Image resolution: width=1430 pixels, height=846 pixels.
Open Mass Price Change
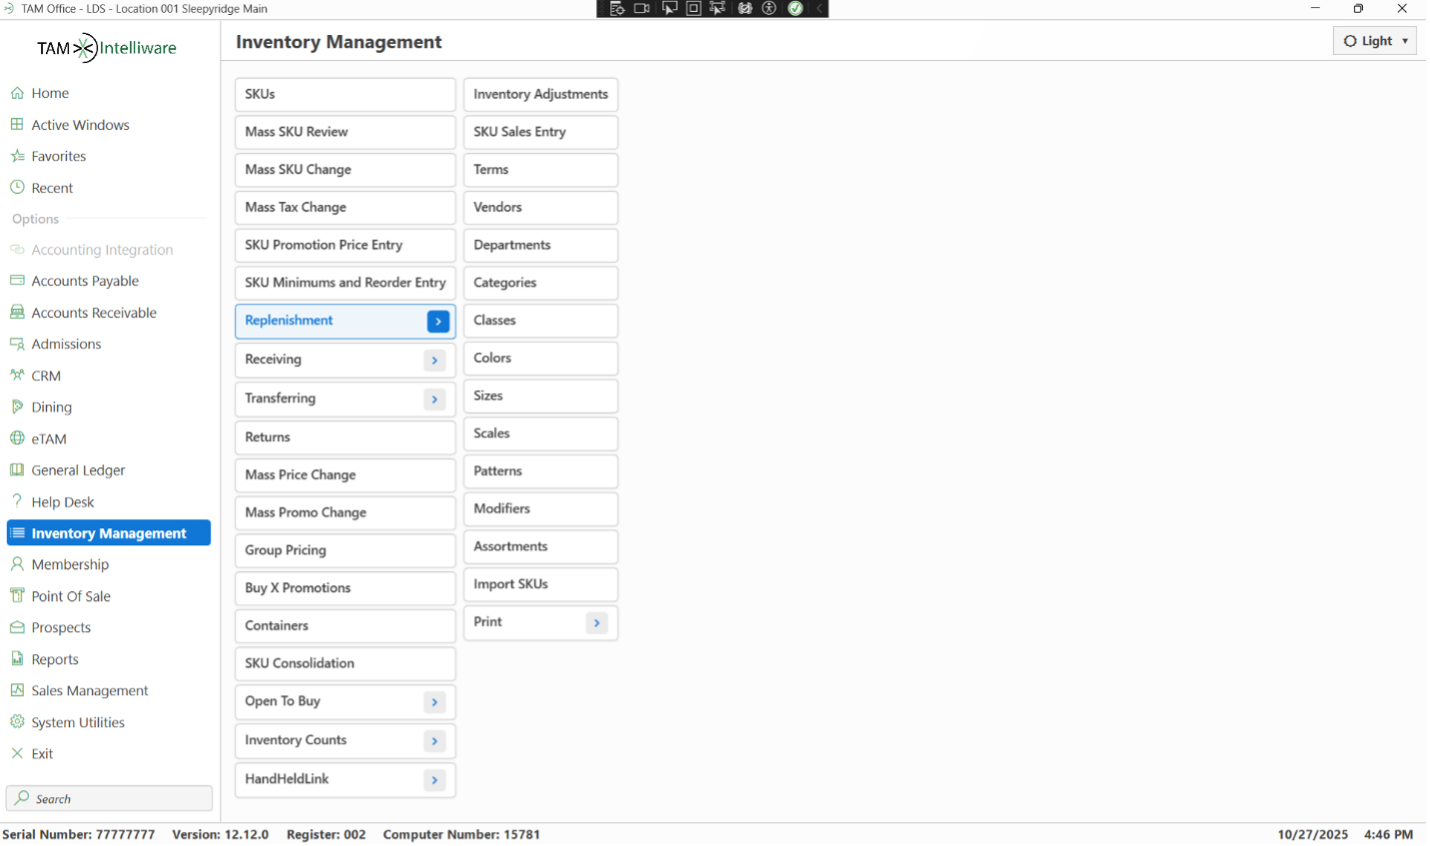345,475
